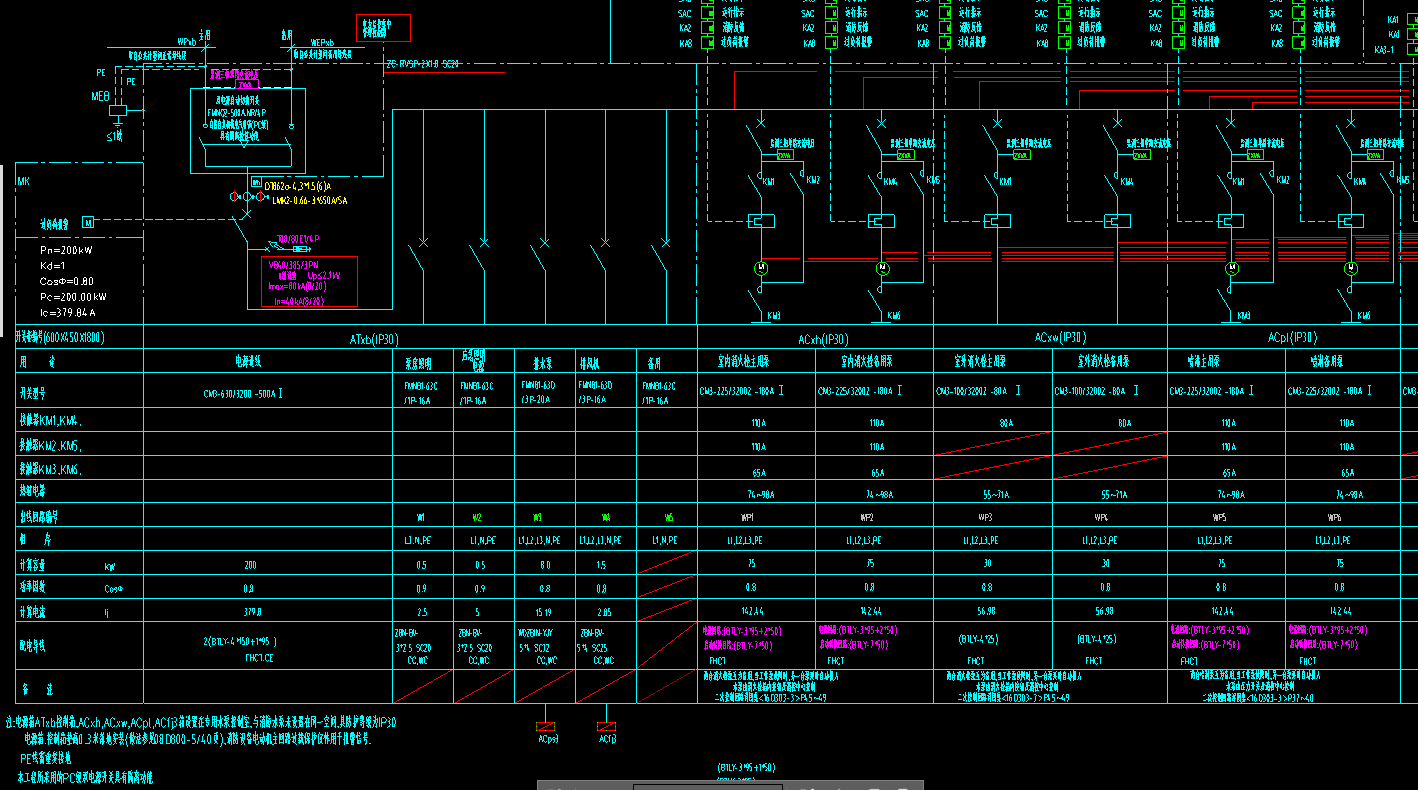Select the ACxh(IP30) cabinet header
The width and height of the screenshot is (1418, 790).
pyautogui.click(x=823, y=340)
